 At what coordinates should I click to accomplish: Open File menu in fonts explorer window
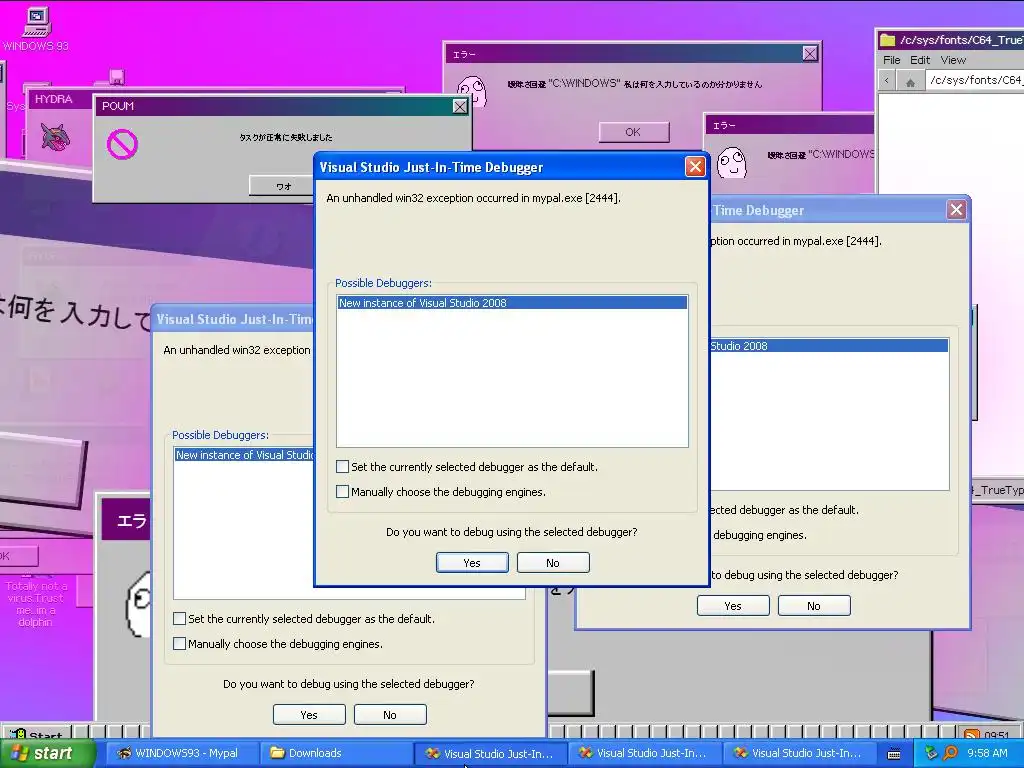click(x=891, y=60)
